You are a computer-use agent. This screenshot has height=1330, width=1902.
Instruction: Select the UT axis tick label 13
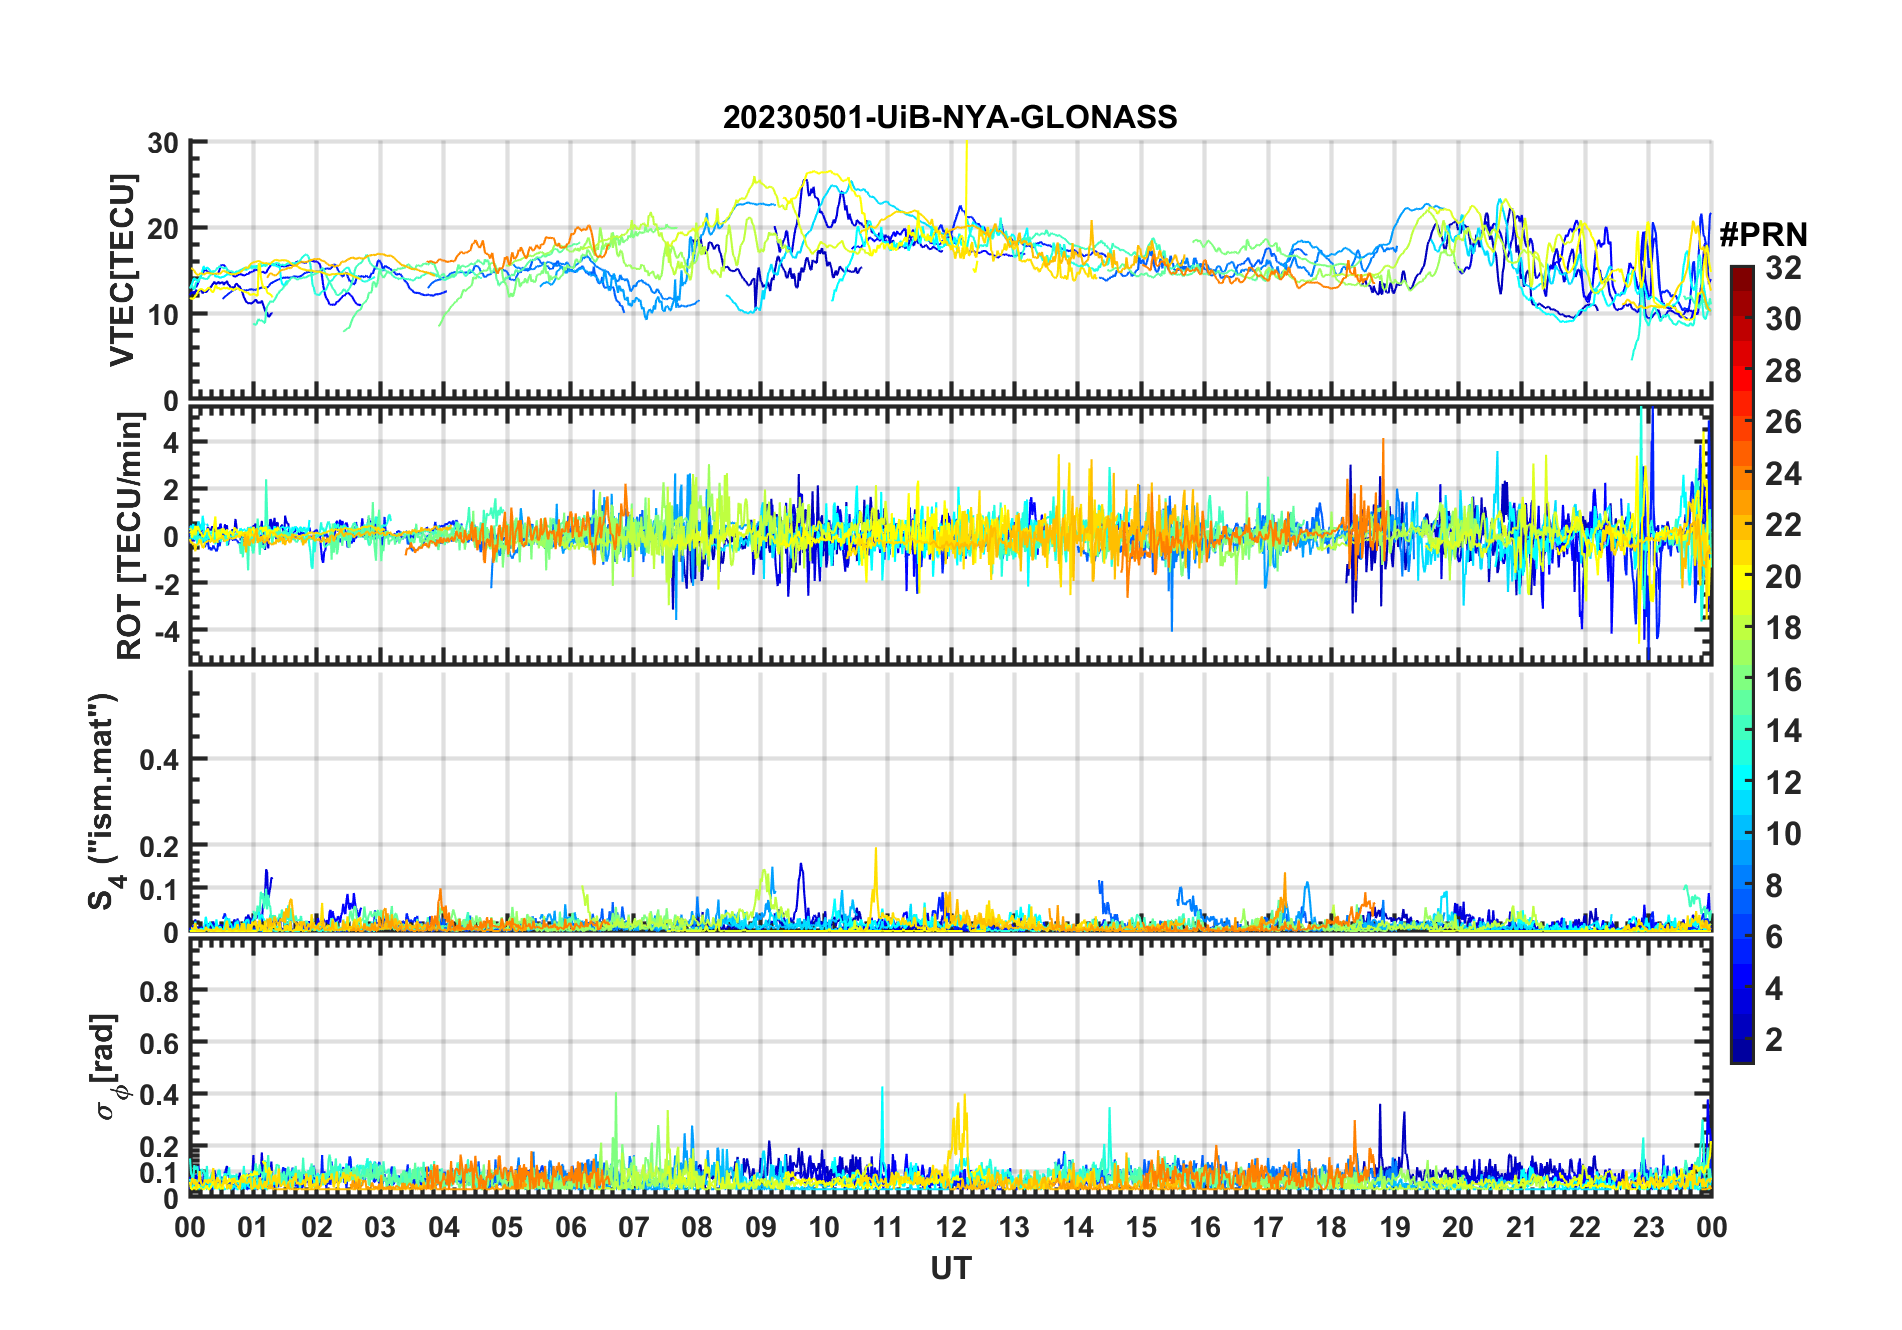pyautogui.click(x=1014, y=1227)
